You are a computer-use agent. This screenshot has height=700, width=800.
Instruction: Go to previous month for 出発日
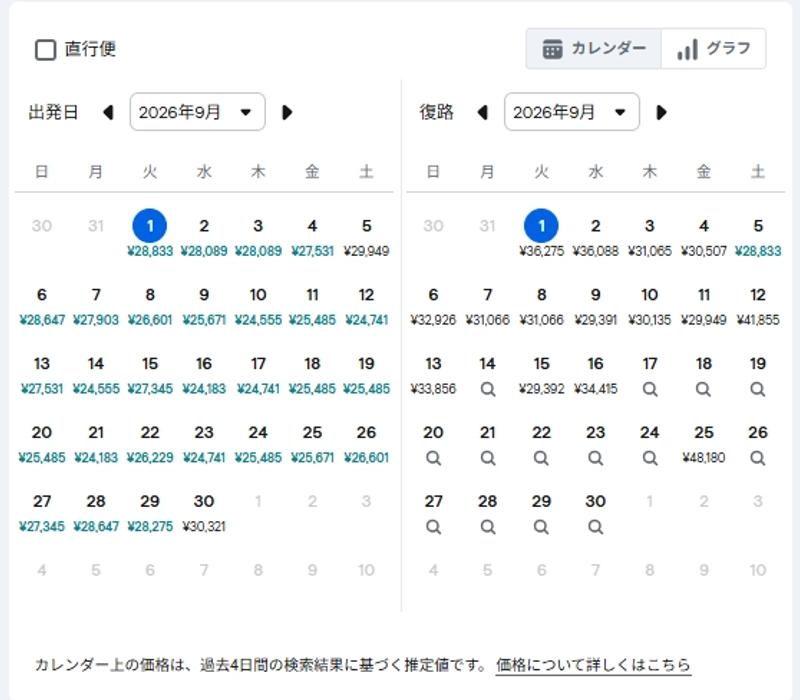coord(108,112)
